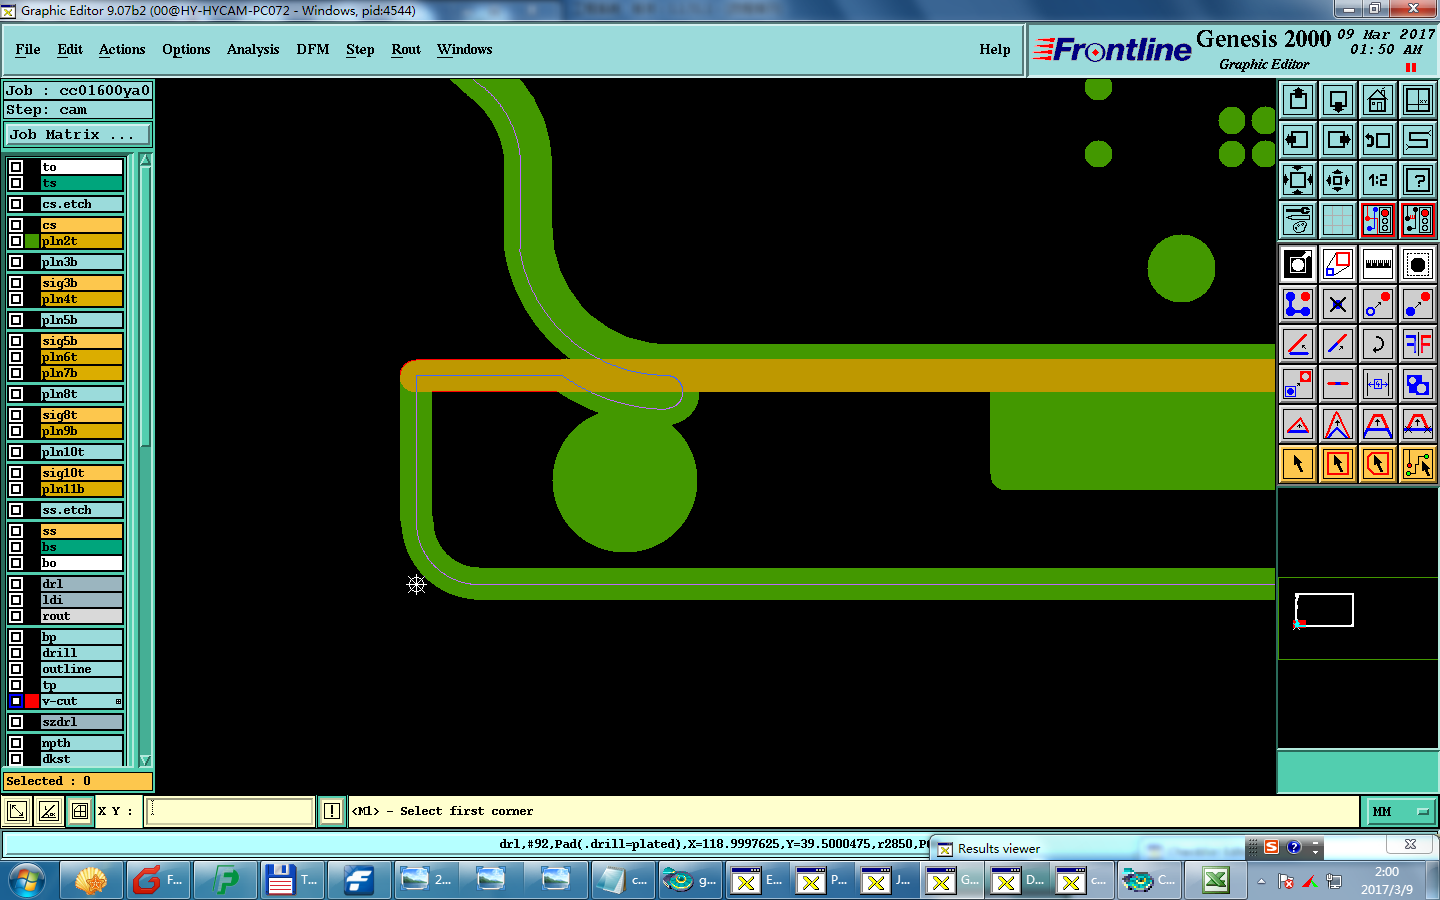Toggle display checkbox for layer v-cut

[x=16, y=701]
